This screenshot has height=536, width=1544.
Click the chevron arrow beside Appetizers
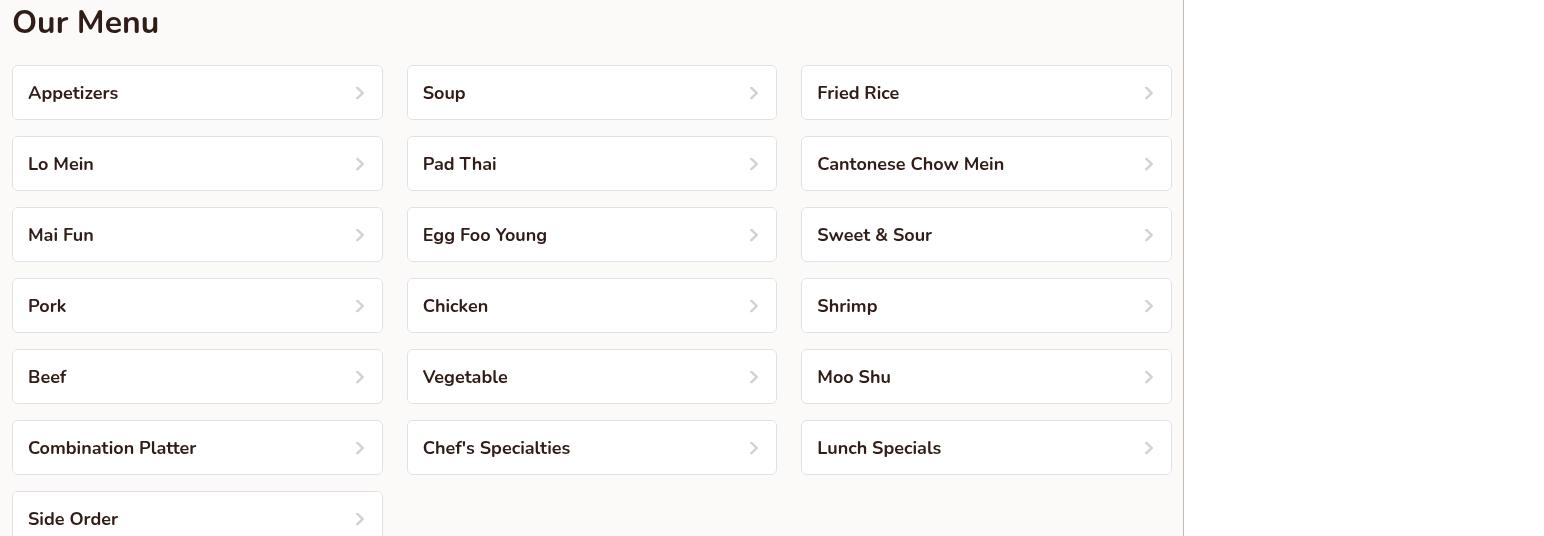(x=360, y=93)
